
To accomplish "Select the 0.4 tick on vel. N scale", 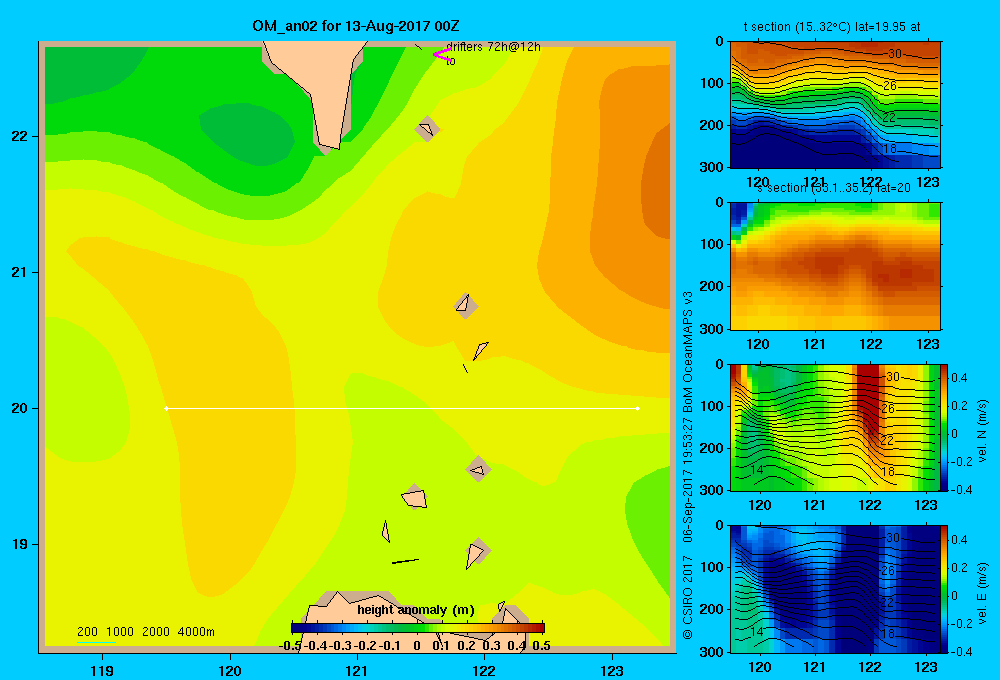I will pyautogui.click(x=959, y=378).
